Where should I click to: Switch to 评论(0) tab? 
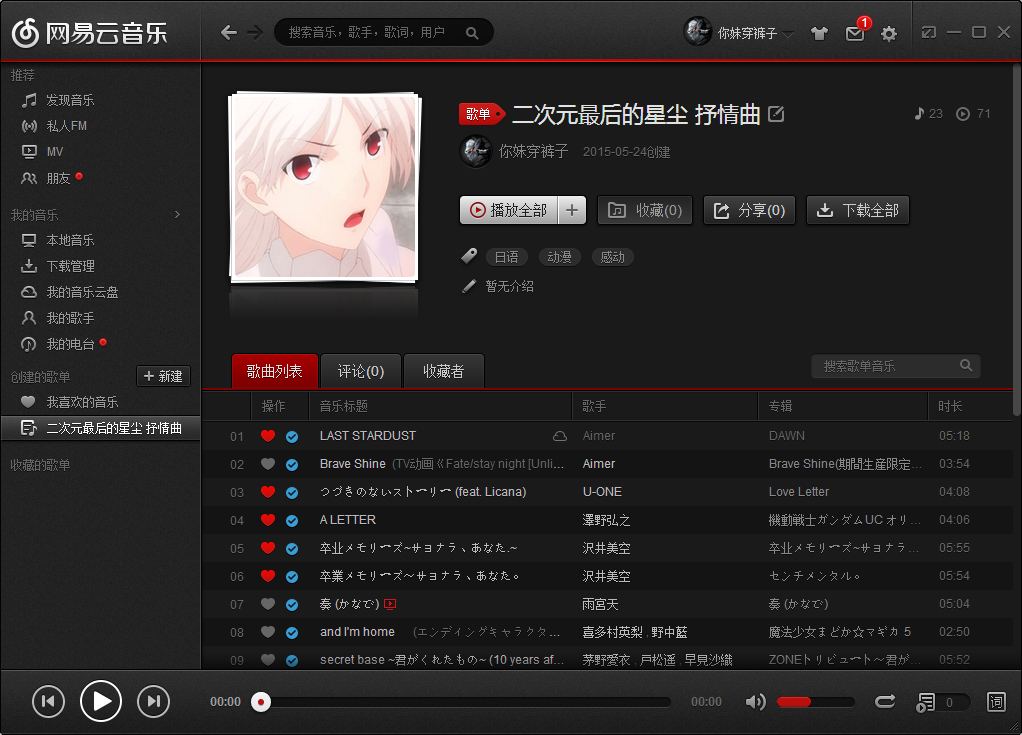coord(361,371)
